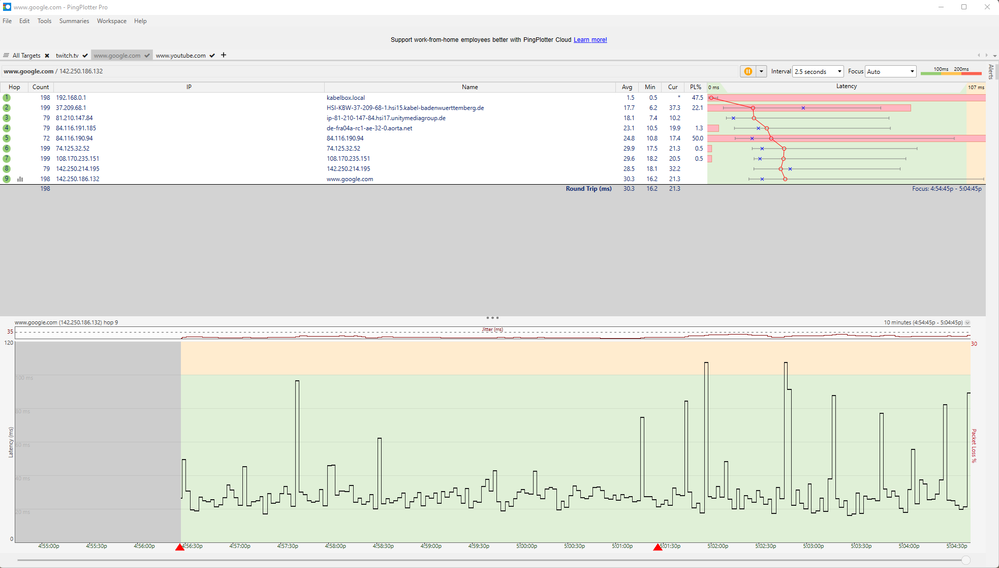Click twitch.tv tab checkmark icon
999x568 pixels.
[x=85, y=55]
